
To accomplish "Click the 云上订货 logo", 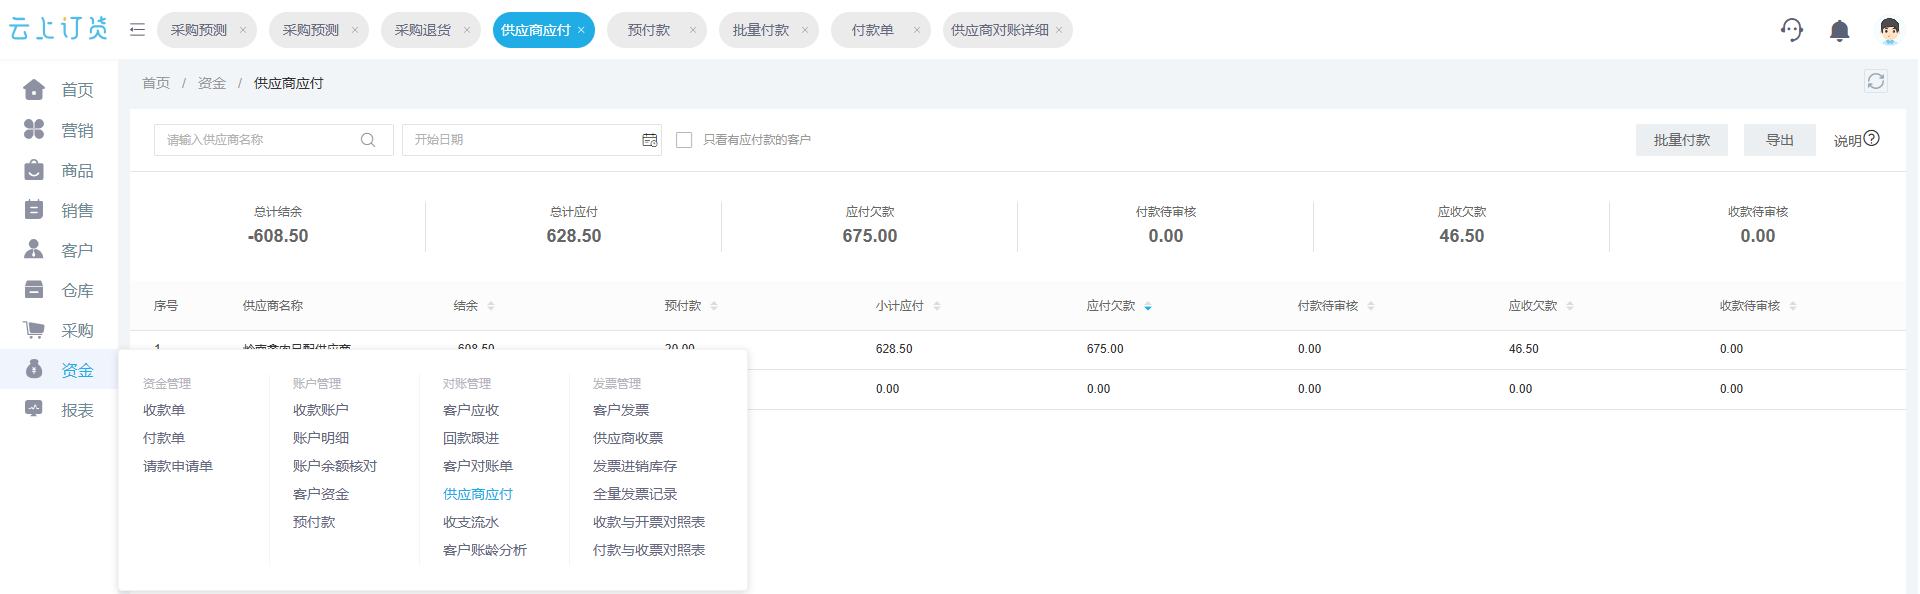I will click(x=58, y=29).
